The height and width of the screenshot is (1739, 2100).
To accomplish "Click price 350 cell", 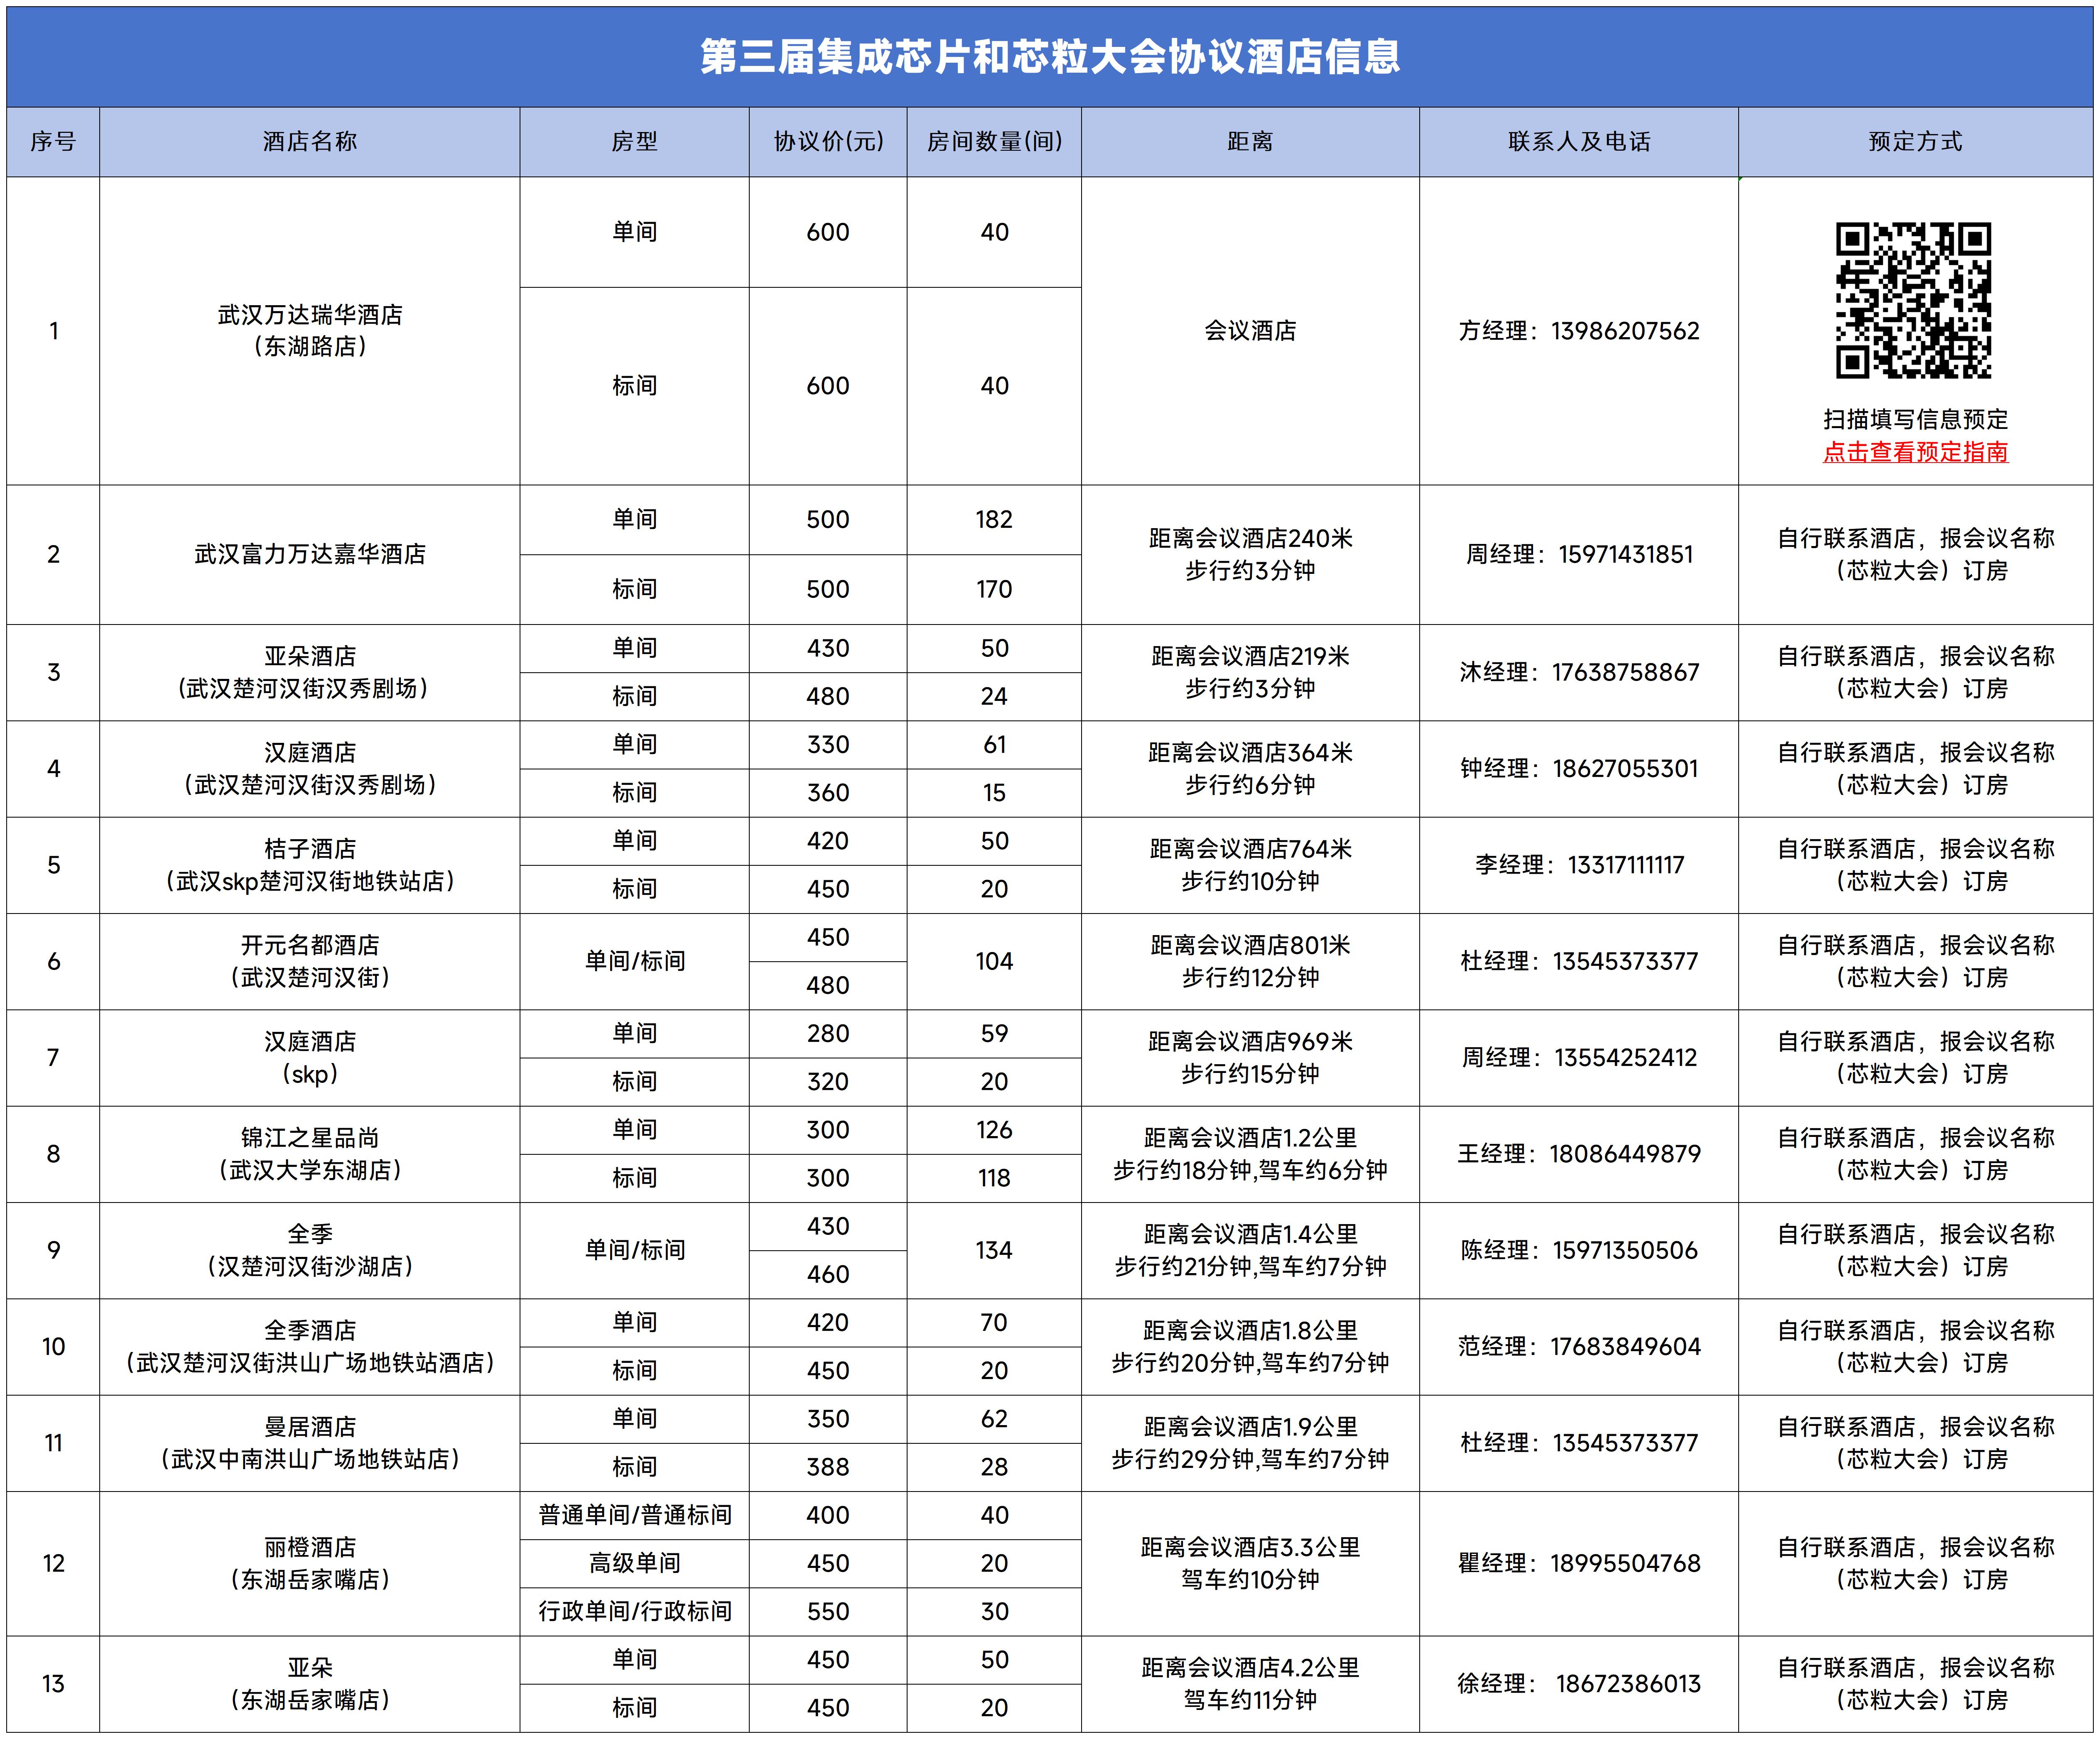I will point(828,1419).
